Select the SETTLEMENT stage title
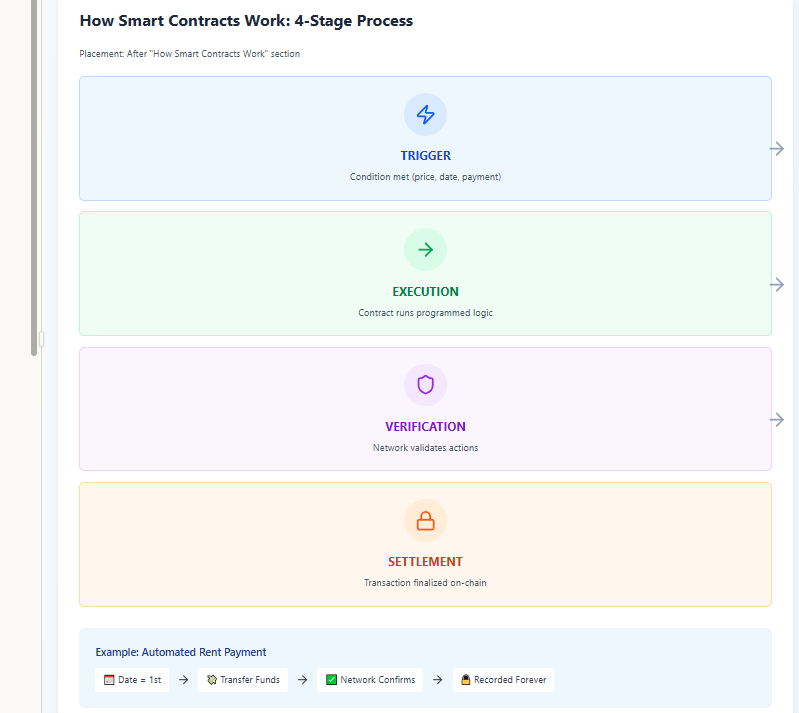The height and width of the screenshot is (713, 799). click(425, 562)
